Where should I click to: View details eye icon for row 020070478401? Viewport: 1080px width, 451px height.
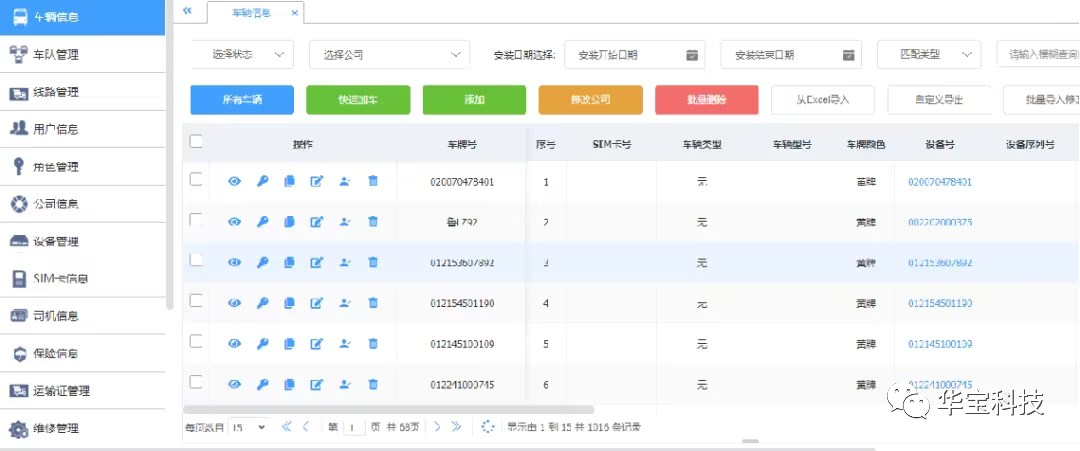(x=235, y=181)
